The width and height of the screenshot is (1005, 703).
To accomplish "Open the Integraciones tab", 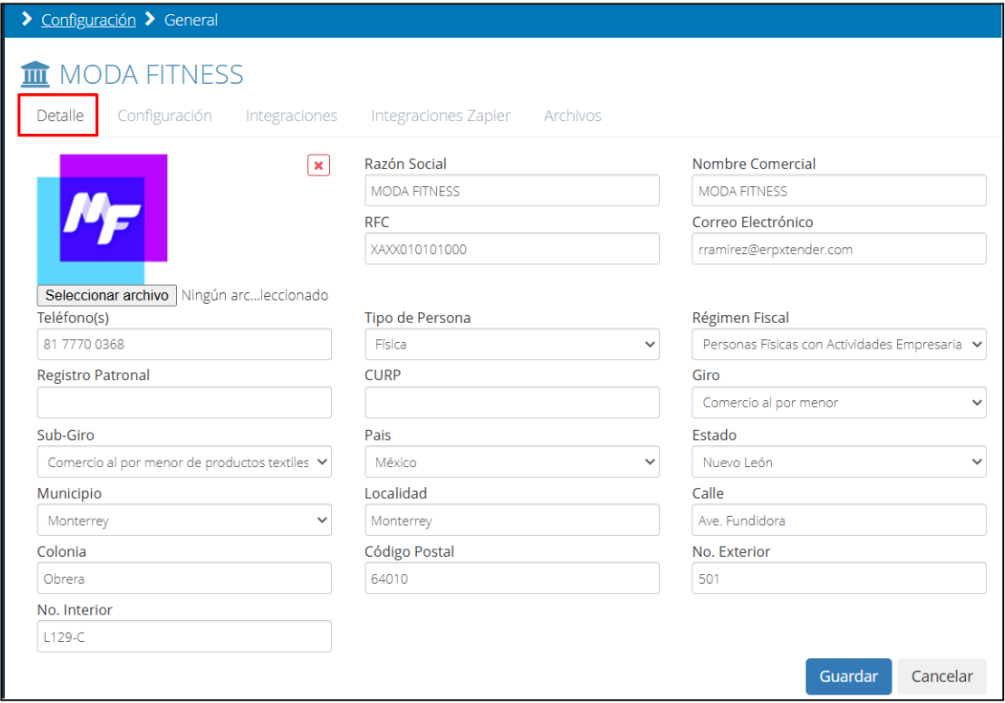I will click(x=292, y=115).
